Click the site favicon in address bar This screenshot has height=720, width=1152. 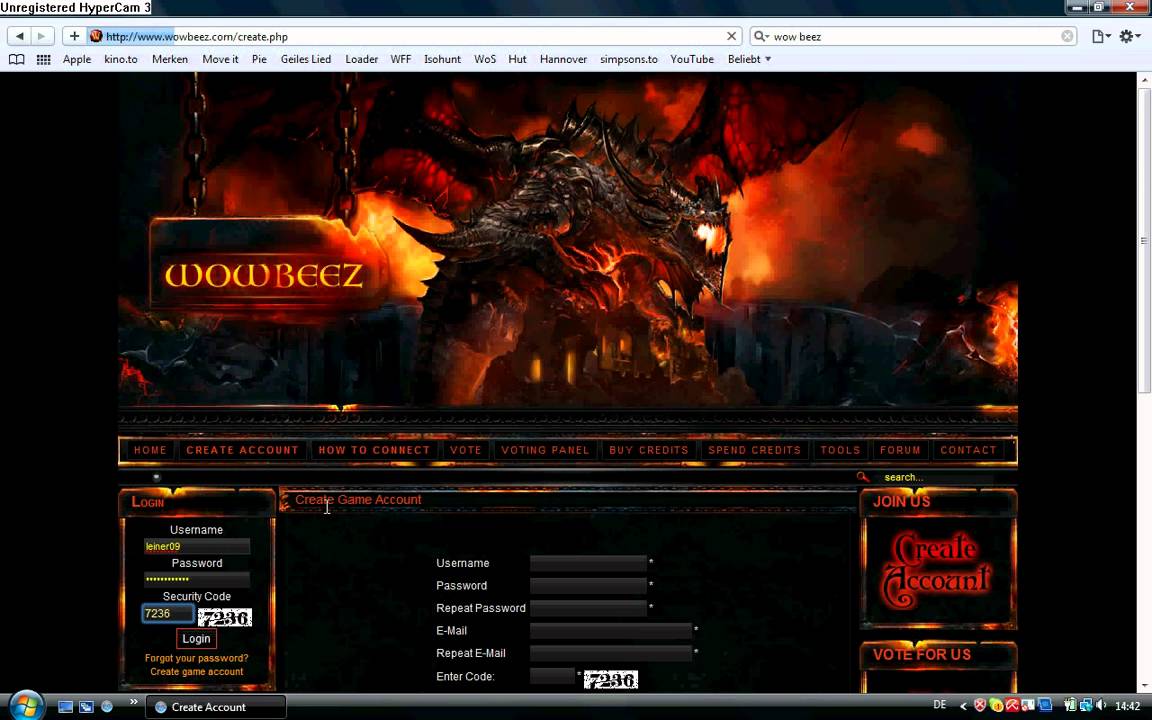click(96, 36)
